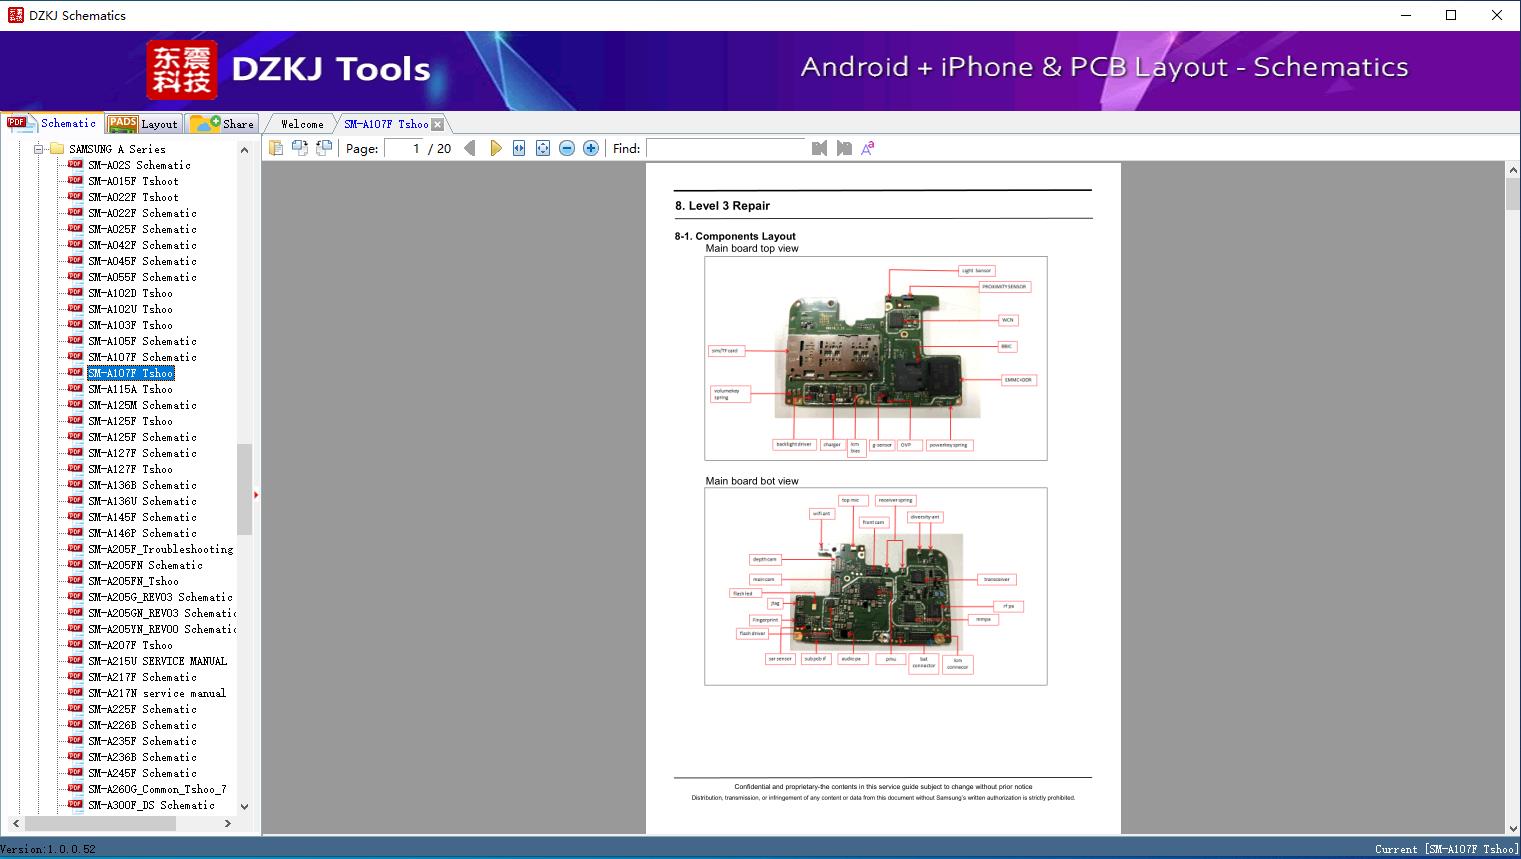
Task: Zoom in with the plus icon
Action: pos(591,148)
